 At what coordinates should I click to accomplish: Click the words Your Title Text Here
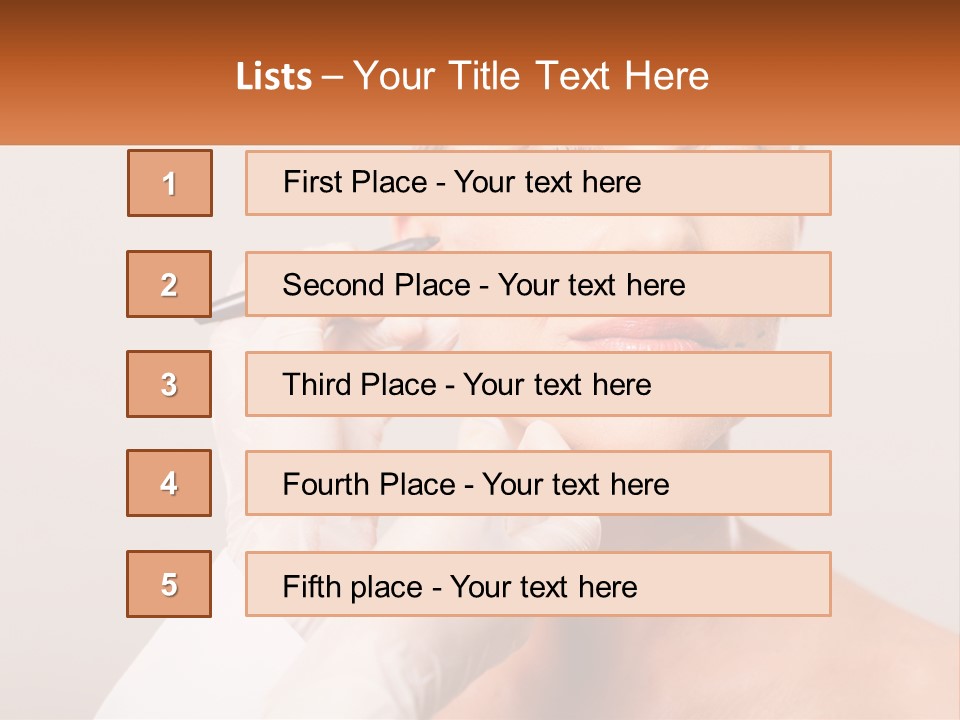pos(531,76)
